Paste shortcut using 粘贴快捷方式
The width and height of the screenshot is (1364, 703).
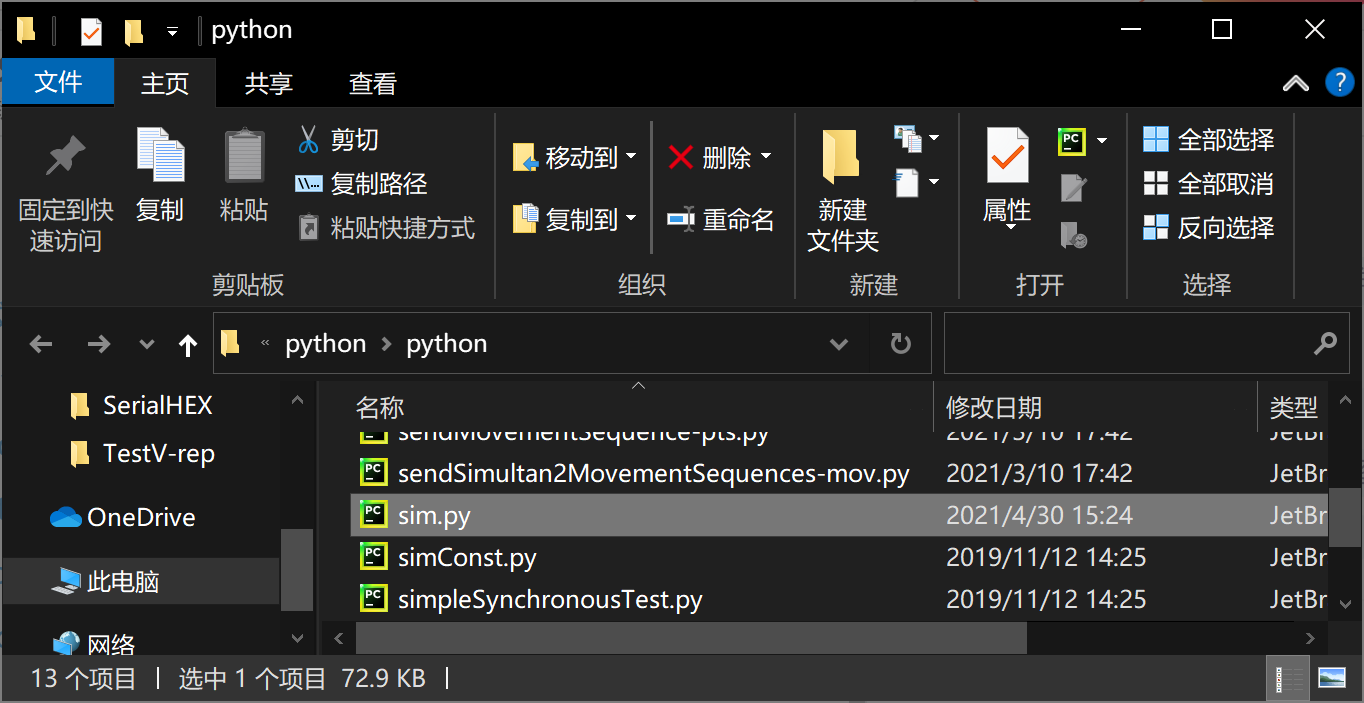click(386, 227)
